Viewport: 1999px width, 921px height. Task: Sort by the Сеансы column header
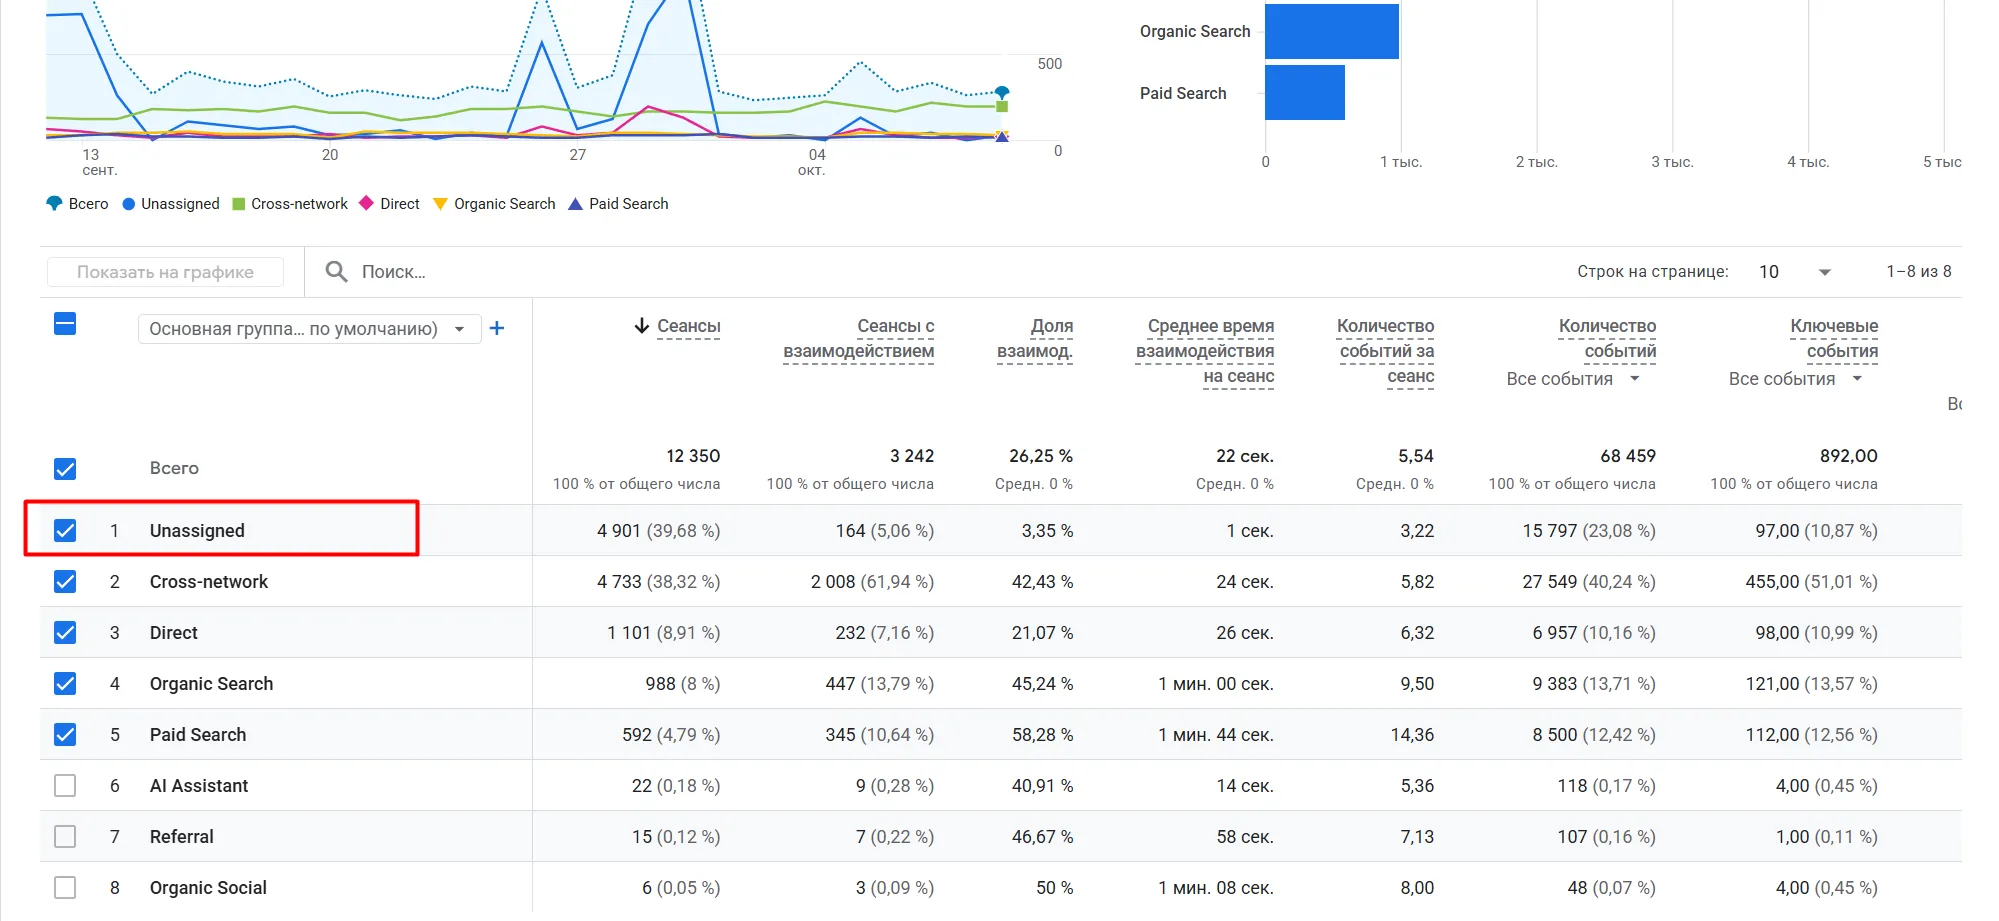click(688, 326)
